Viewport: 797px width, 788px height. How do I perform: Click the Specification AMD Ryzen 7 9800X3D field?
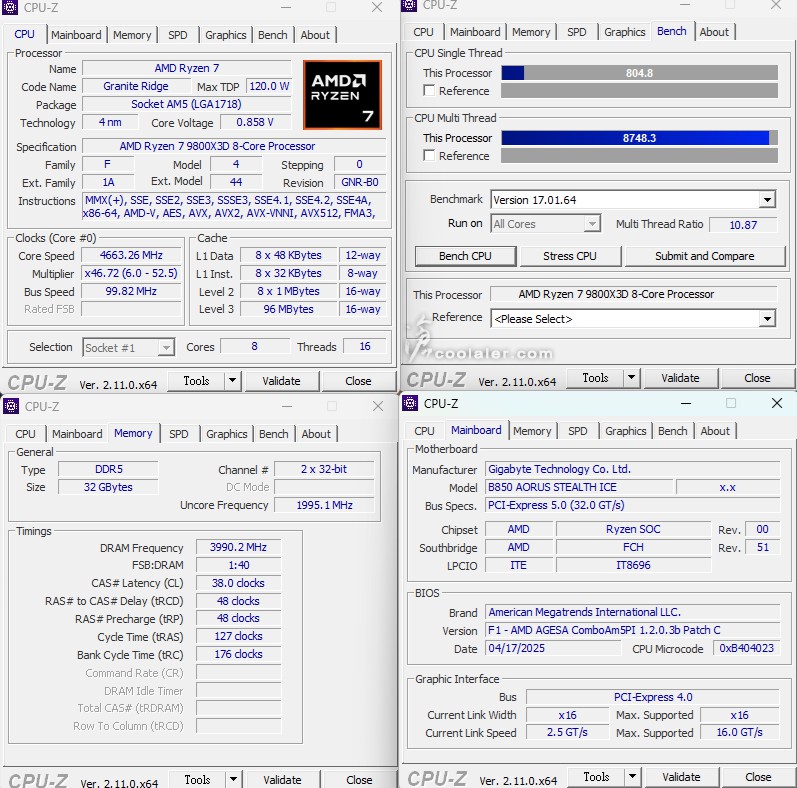(234, 146)
